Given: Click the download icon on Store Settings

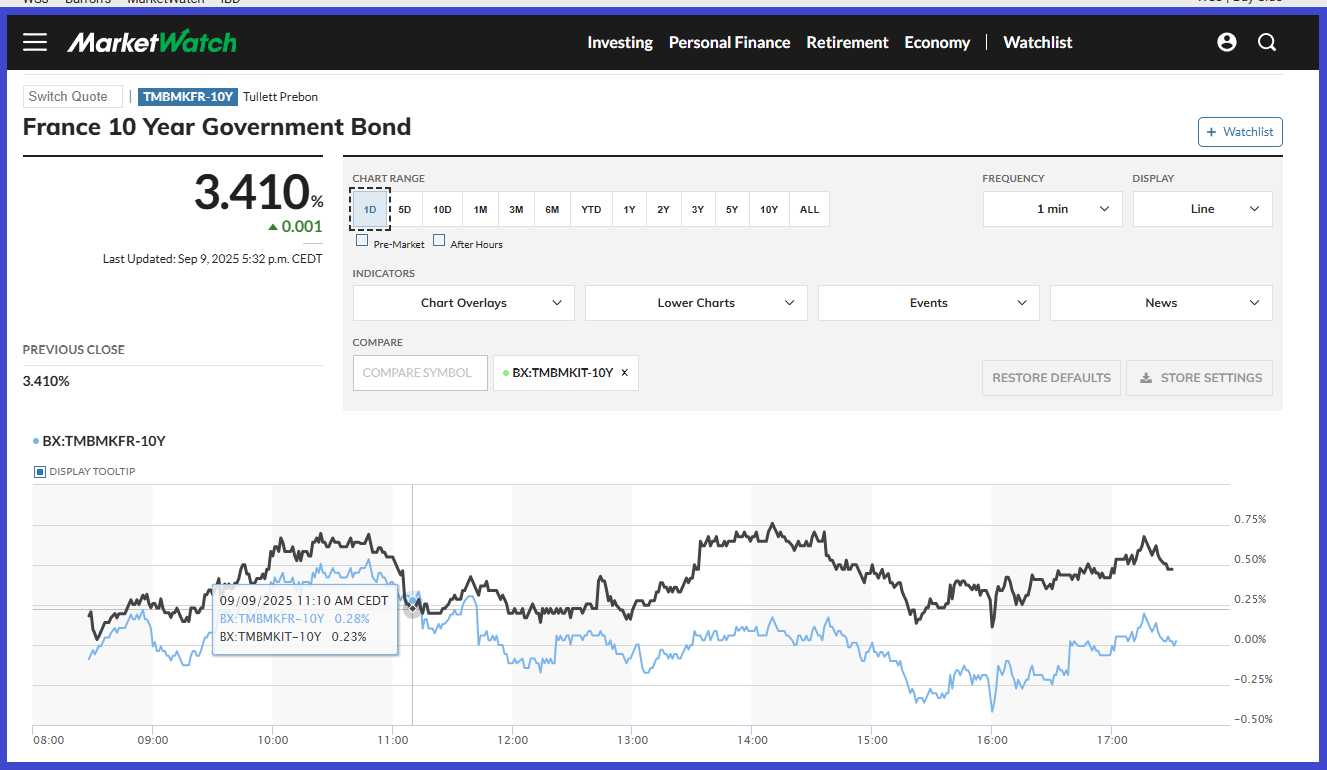Looking at the screenshot, I should click(1145, 378).
